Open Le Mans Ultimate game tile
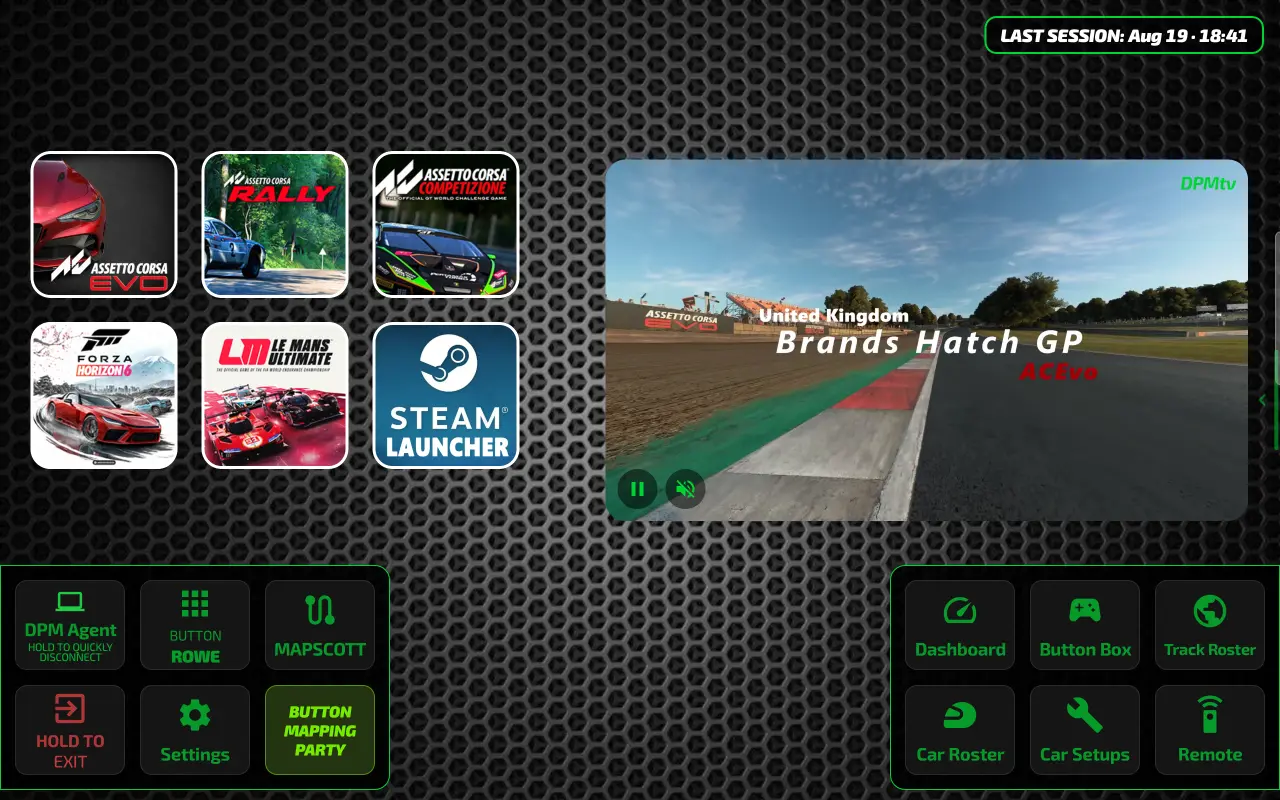 pos(275,396)
